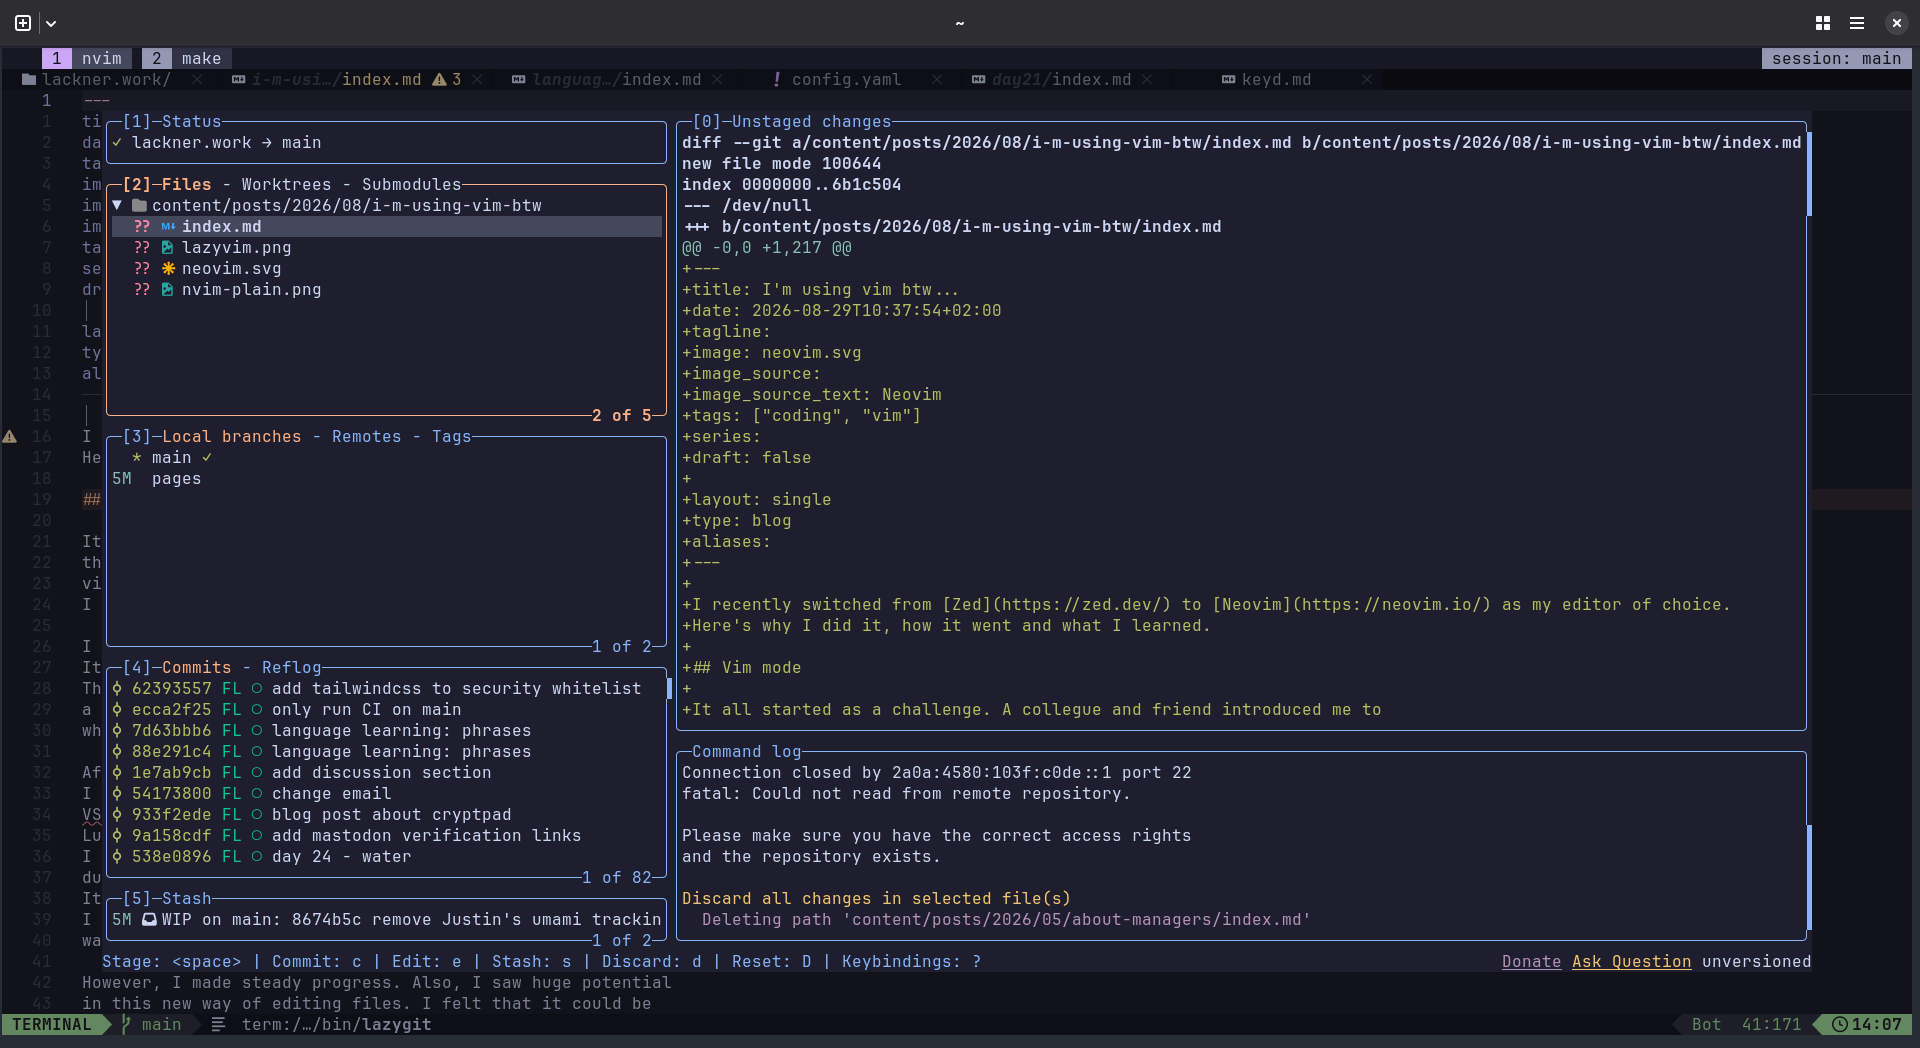This screenshot has height=1048, width=1920.
Task: Select nvim-plain.png in Files panel
Action: pos(387,289)
